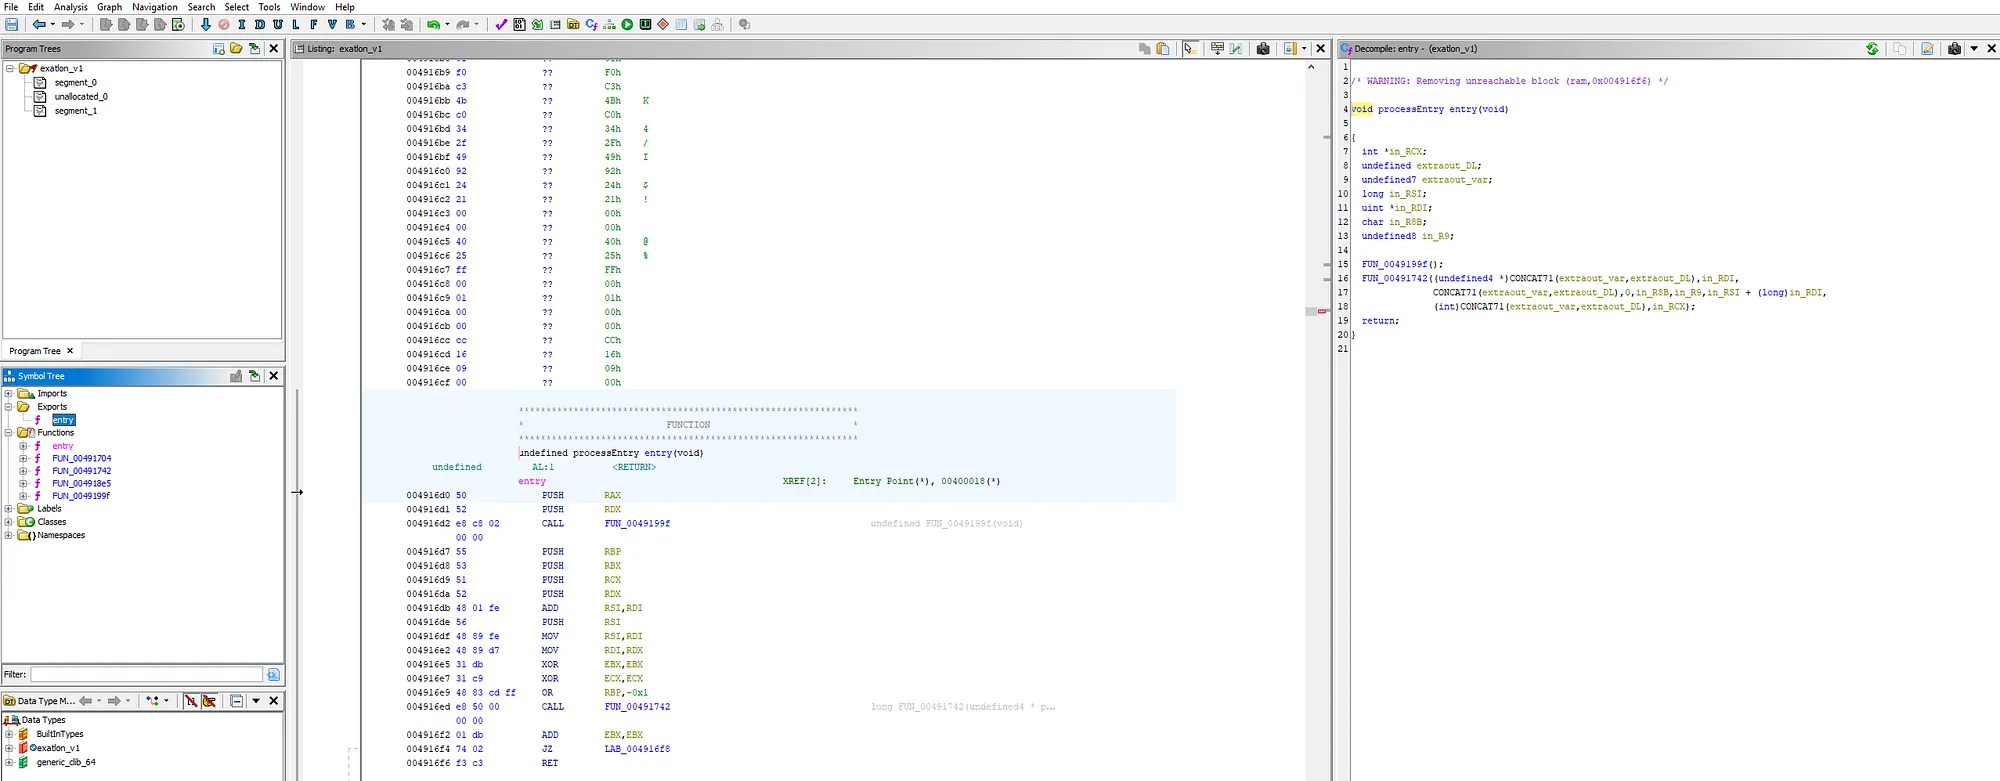This screenshot has height=781, width=2000.
Task: Click the green Undo arrow icon
Action: [433, 25]
